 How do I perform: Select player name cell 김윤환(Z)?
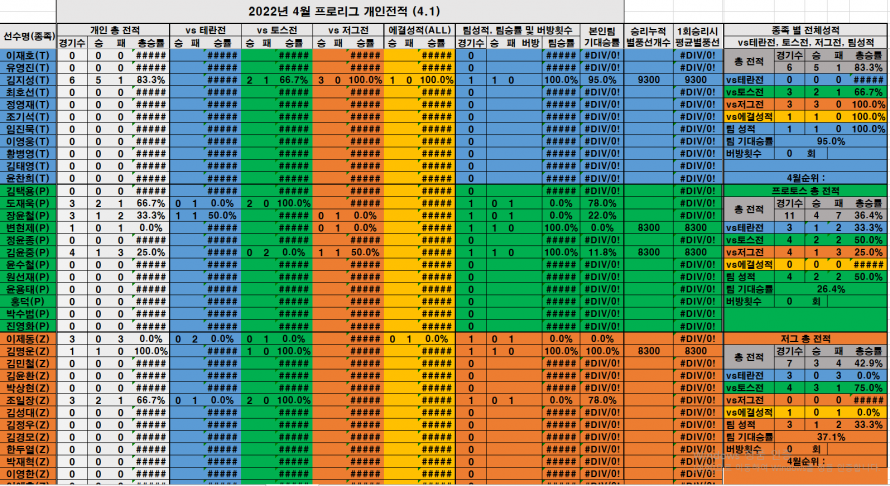[x=28, y=376]
